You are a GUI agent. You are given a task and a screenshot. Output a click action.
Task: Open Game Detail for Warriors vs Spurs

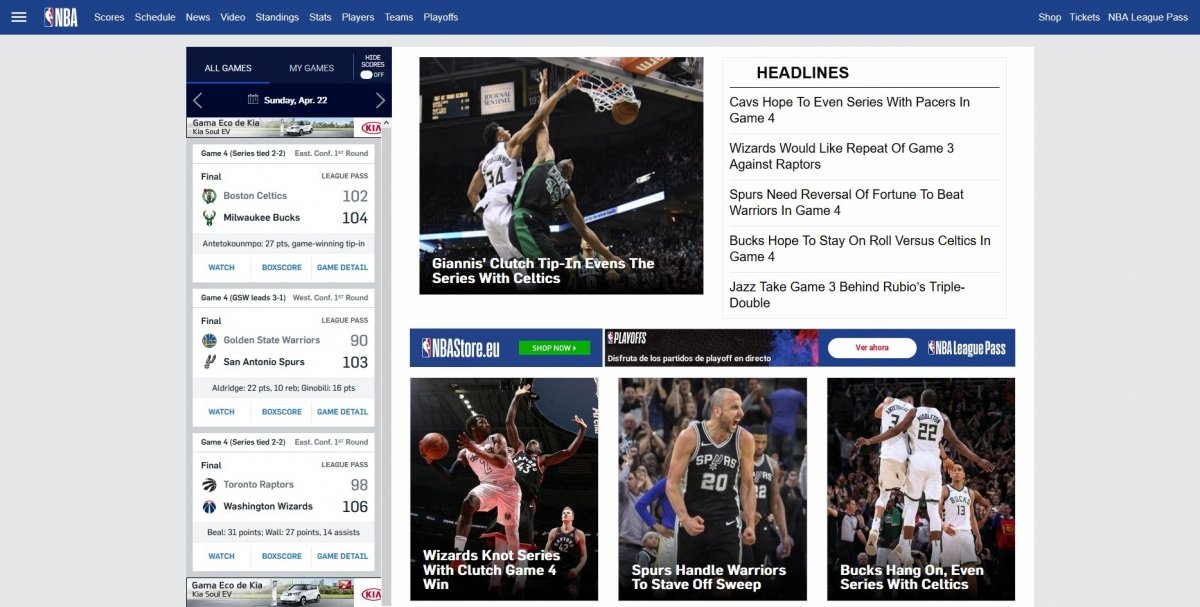coord(343,412)
